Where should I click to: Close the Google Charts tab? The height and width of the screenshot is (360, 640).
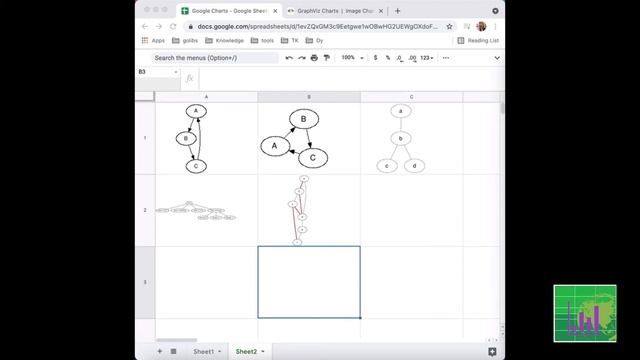275,11
